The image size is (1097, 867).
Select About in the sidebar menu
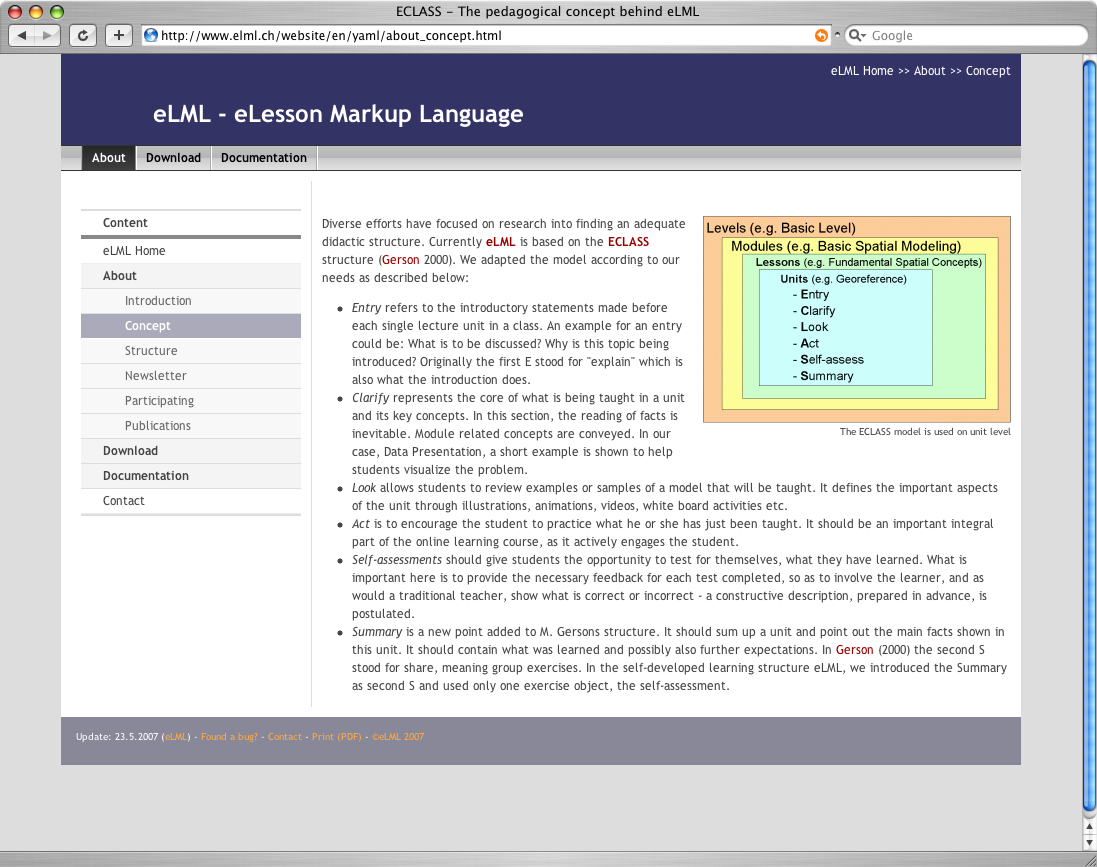point(191,276)
